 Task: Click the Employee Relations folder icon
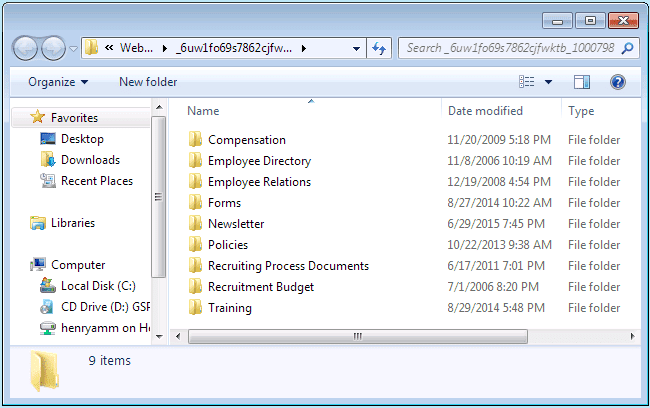(x=195, y=181)
